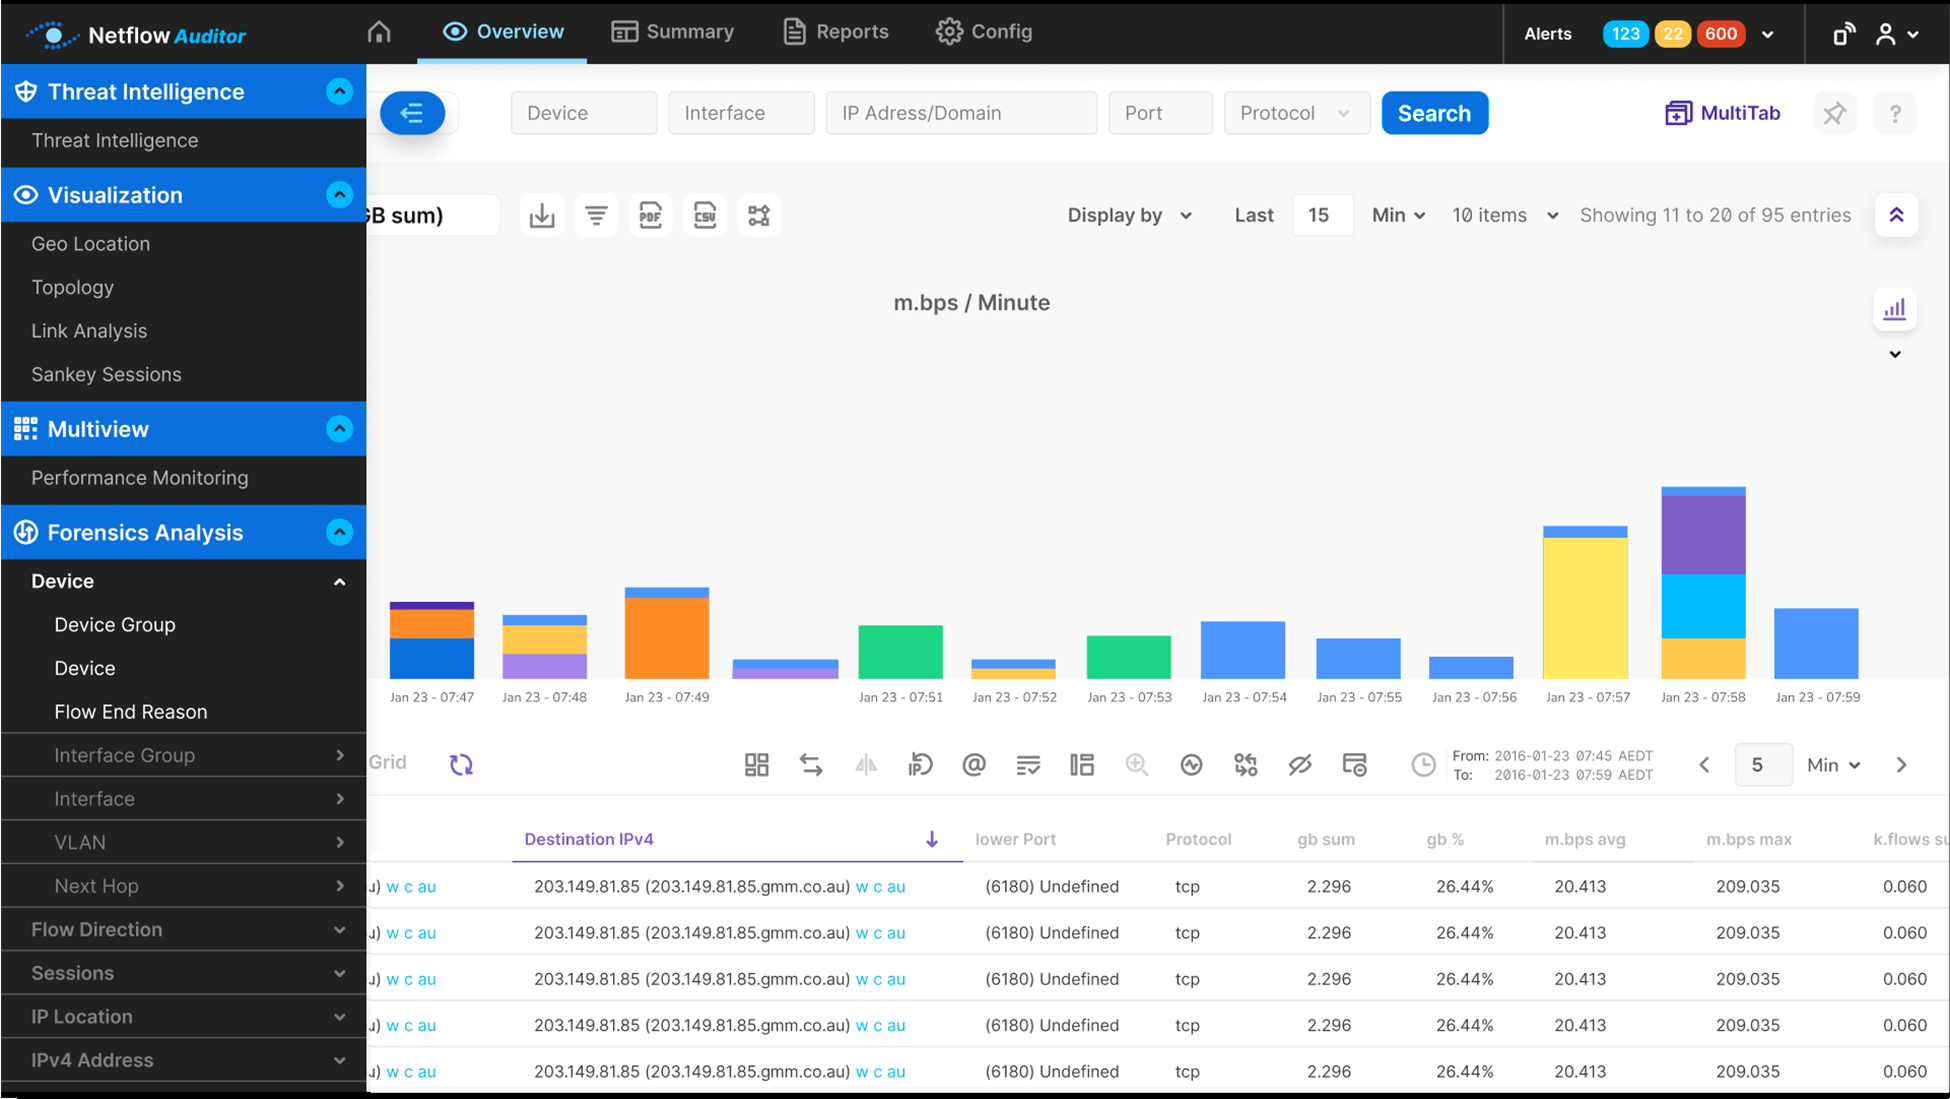Click the Search button
This screenshot has height=1099, width=1950.
[x=1434, y=112]
